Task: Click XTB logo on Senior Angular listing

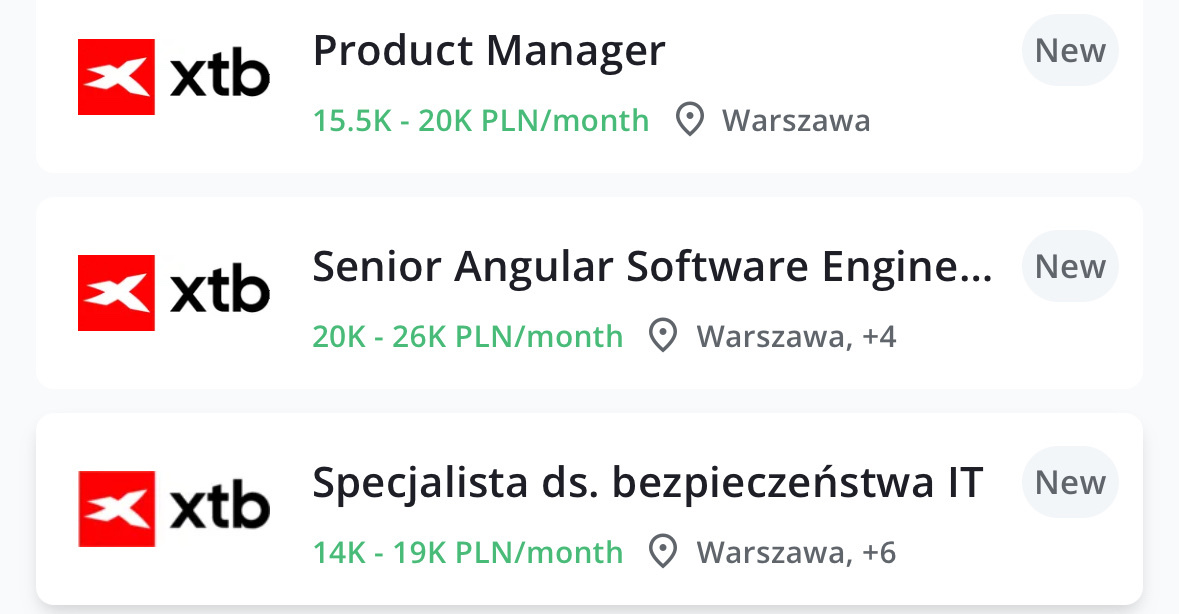Action: click(174, 293)
